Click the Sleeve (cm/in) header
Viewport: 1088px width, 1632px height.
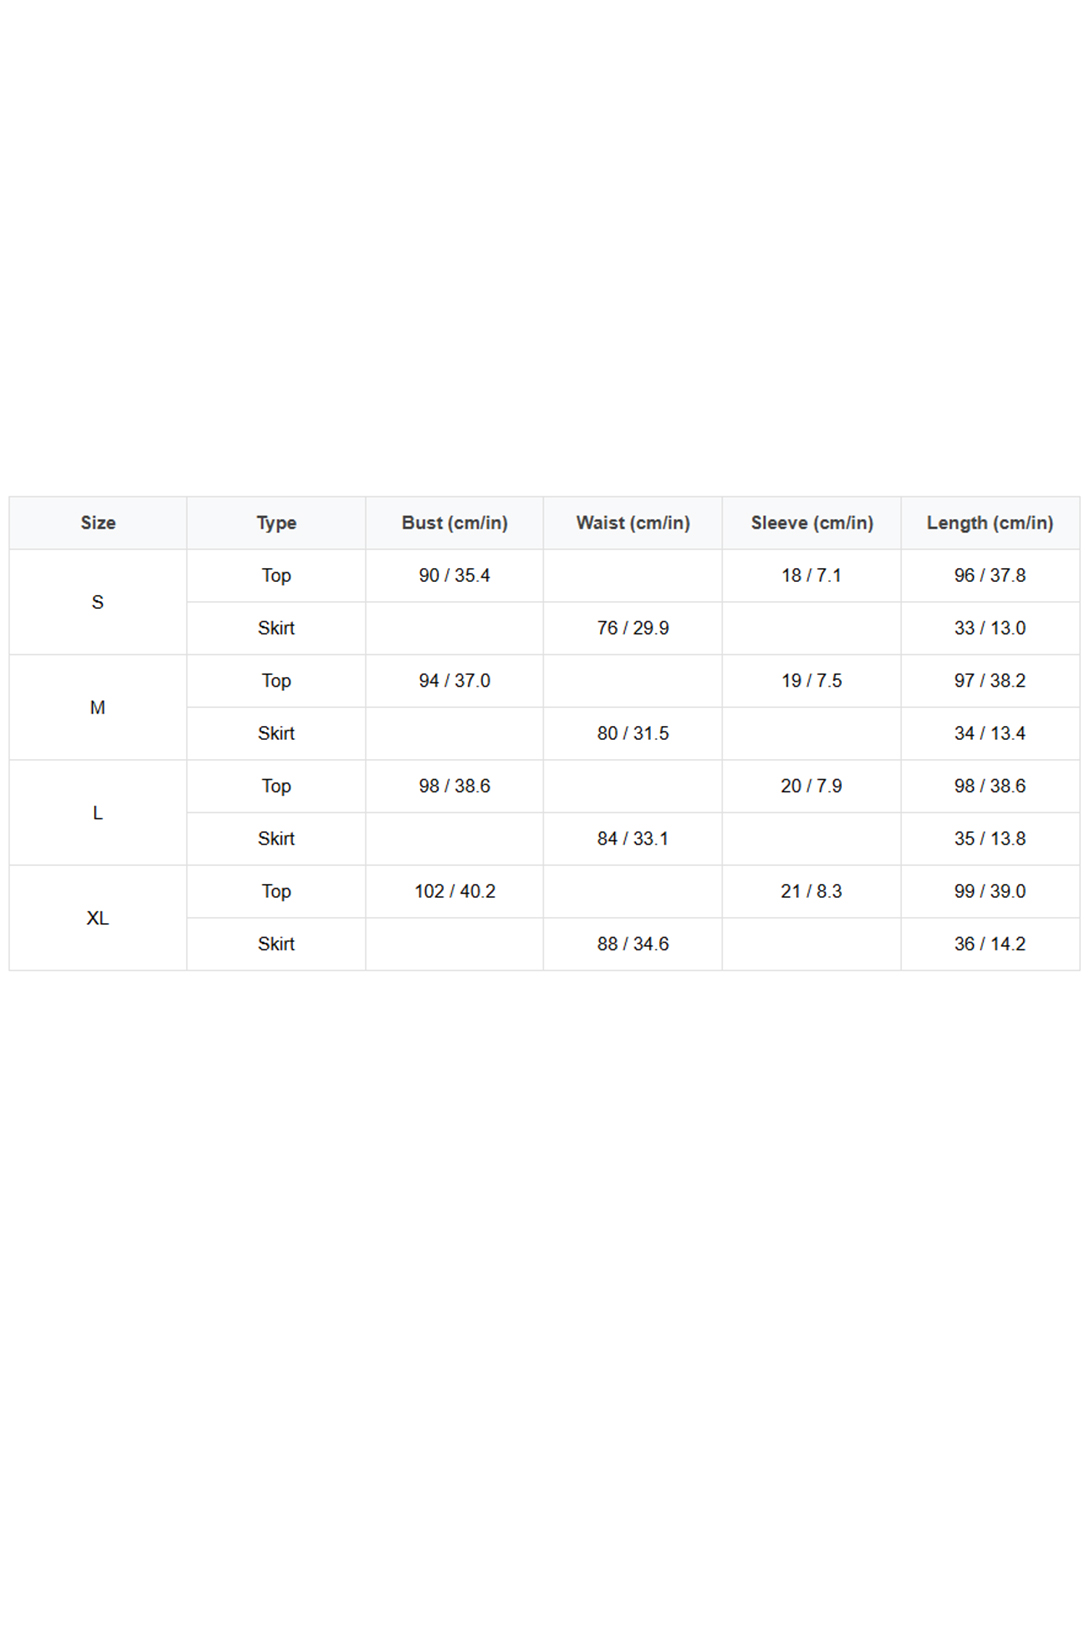coord(812,523)
